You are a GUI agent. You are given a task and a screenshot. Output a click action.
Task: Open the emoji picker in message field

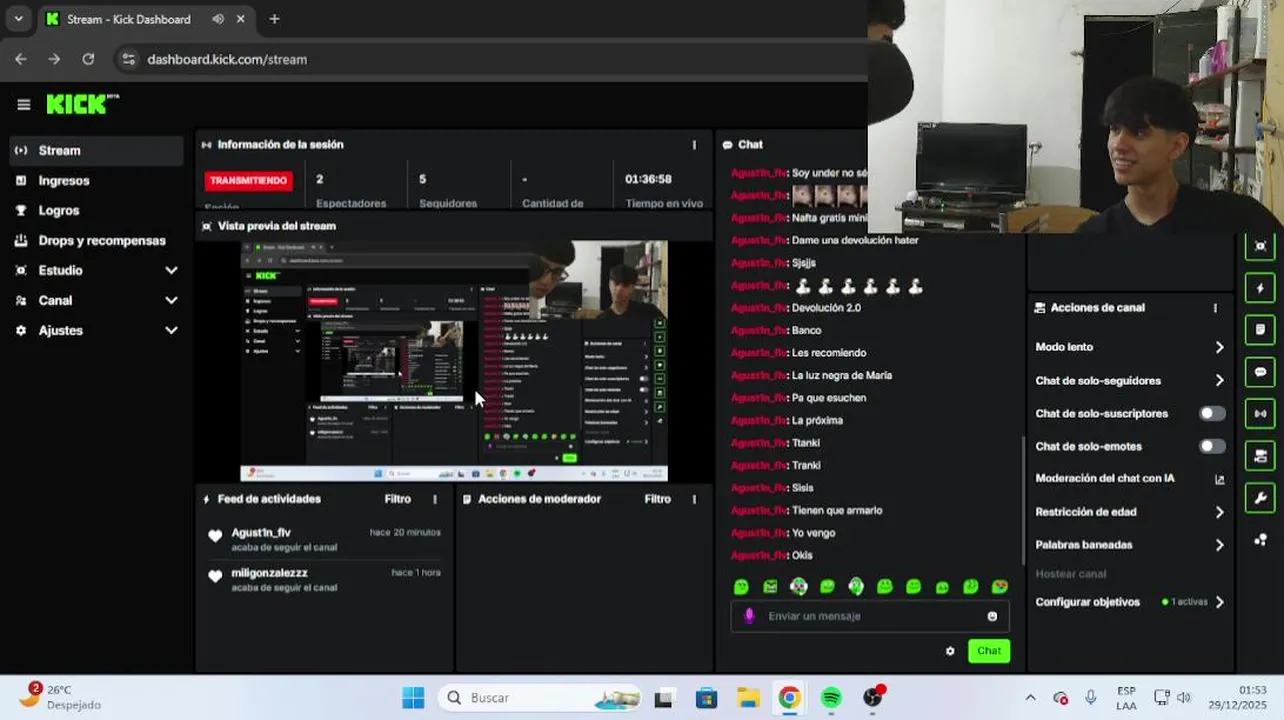992,616
